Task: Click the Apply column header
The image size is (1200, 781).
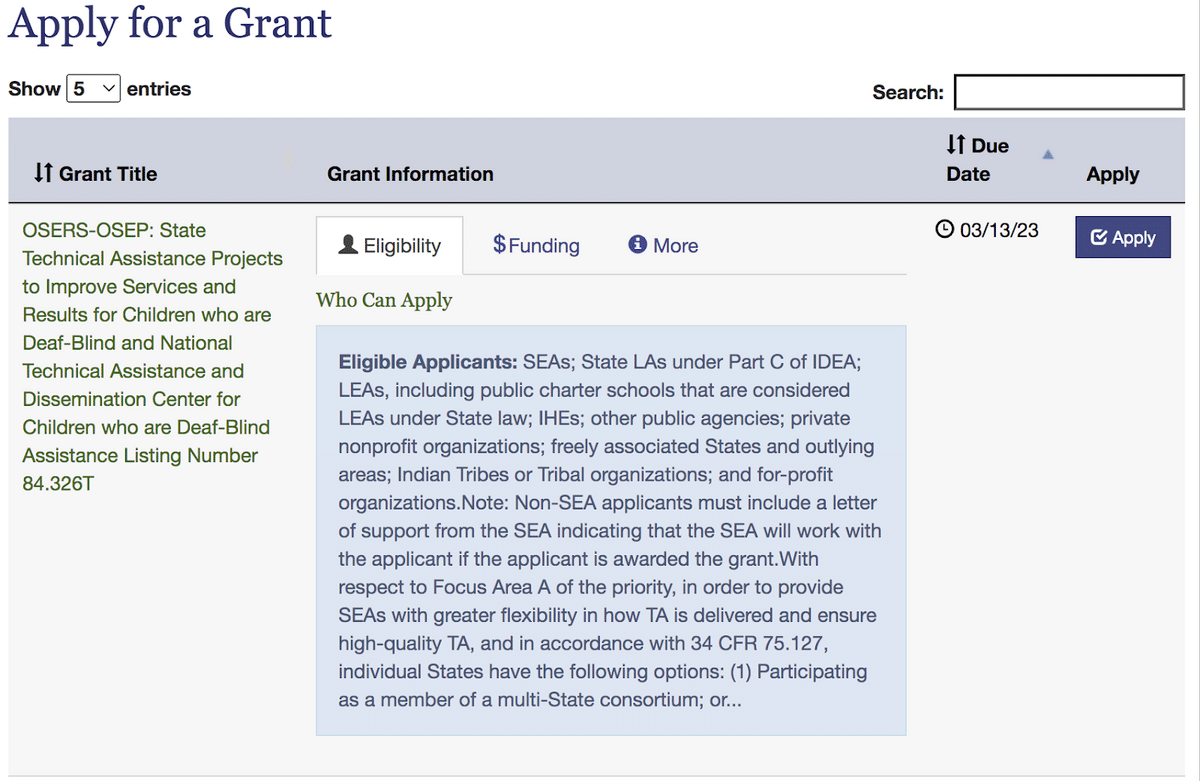Action: click(x=1112, y=174)
